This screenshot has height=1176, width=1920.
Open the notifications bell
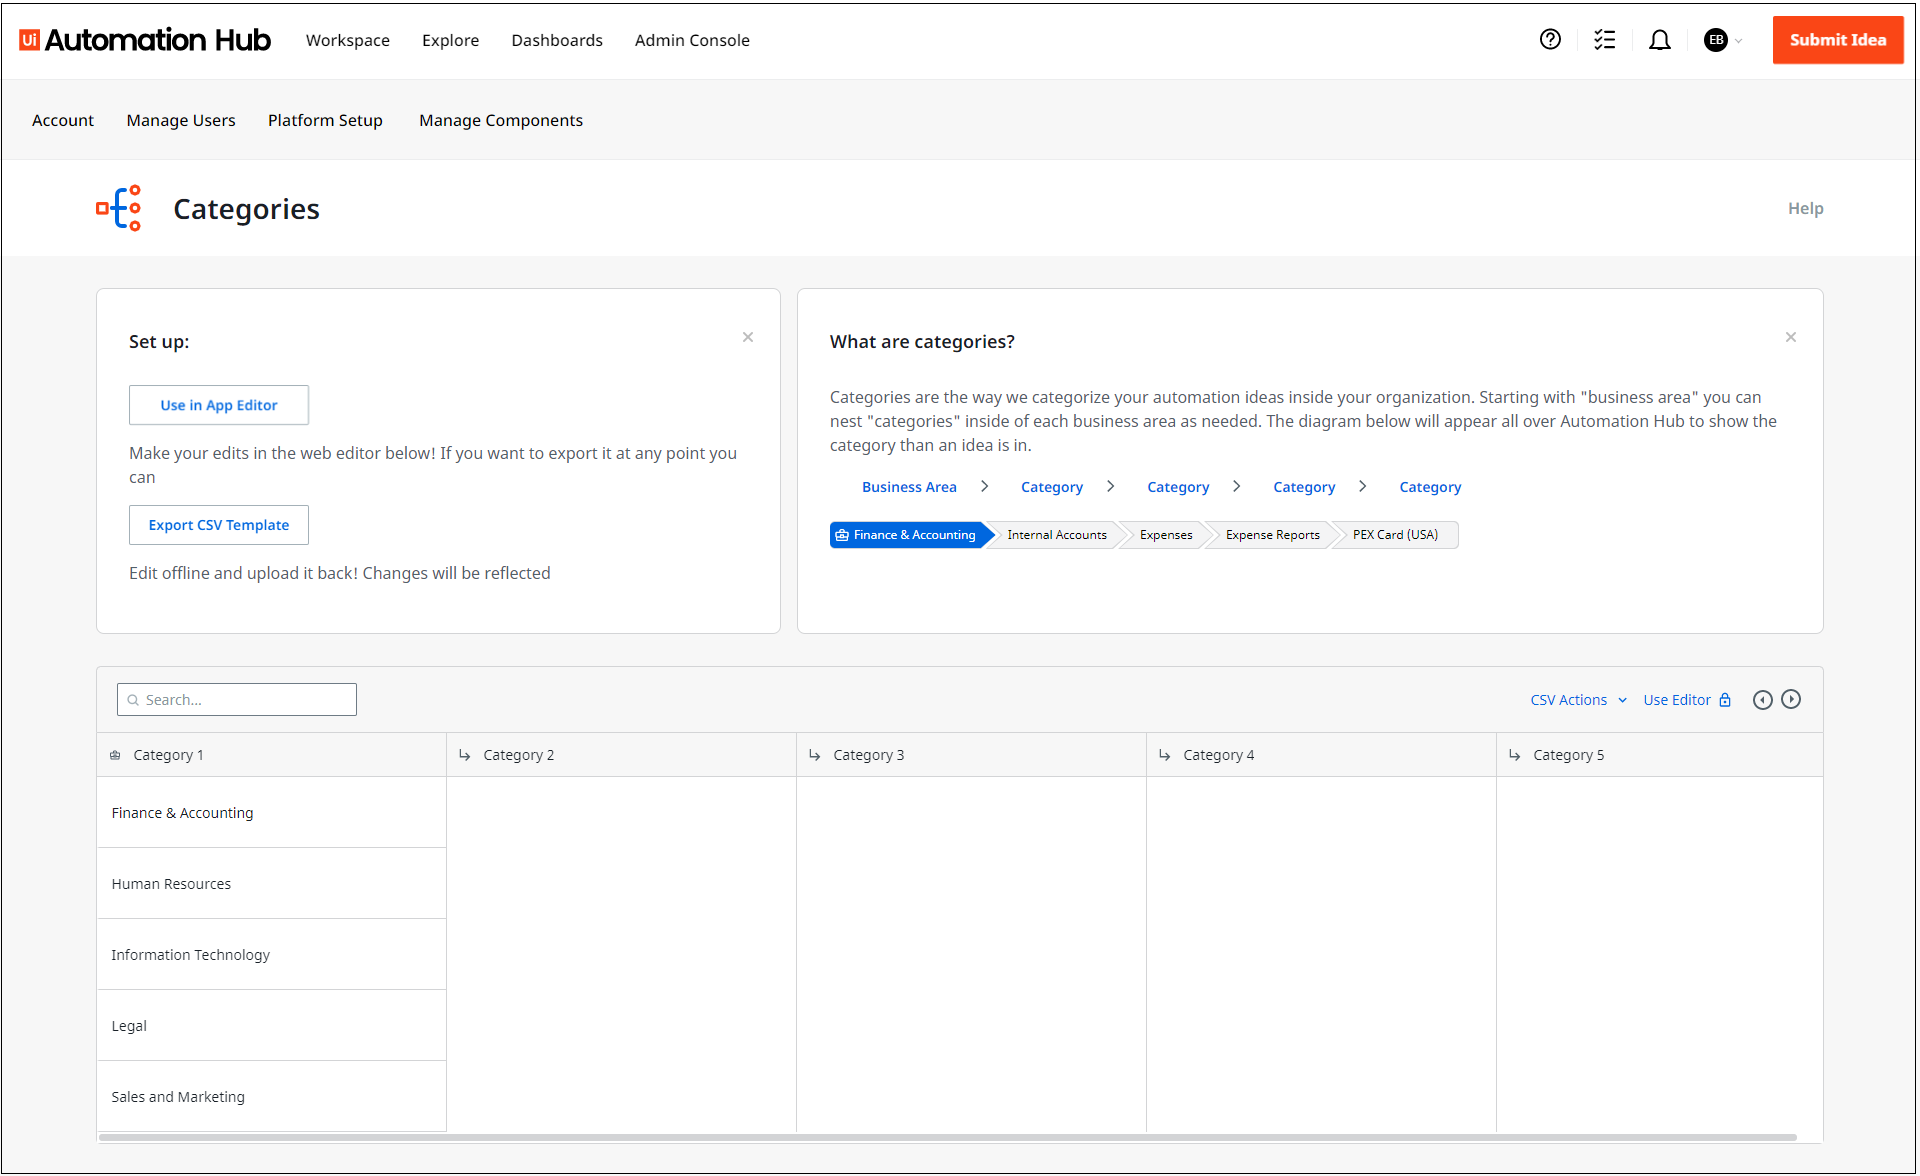click(x=1660, y=40)
